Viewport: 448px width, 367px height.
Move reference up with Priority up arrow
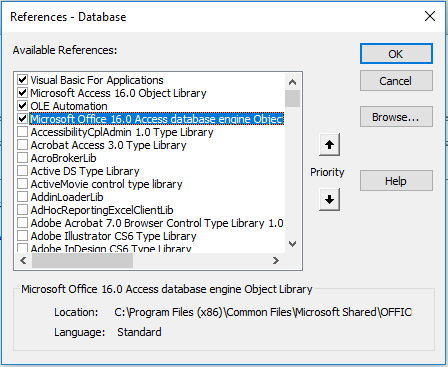tap(329, 145)
